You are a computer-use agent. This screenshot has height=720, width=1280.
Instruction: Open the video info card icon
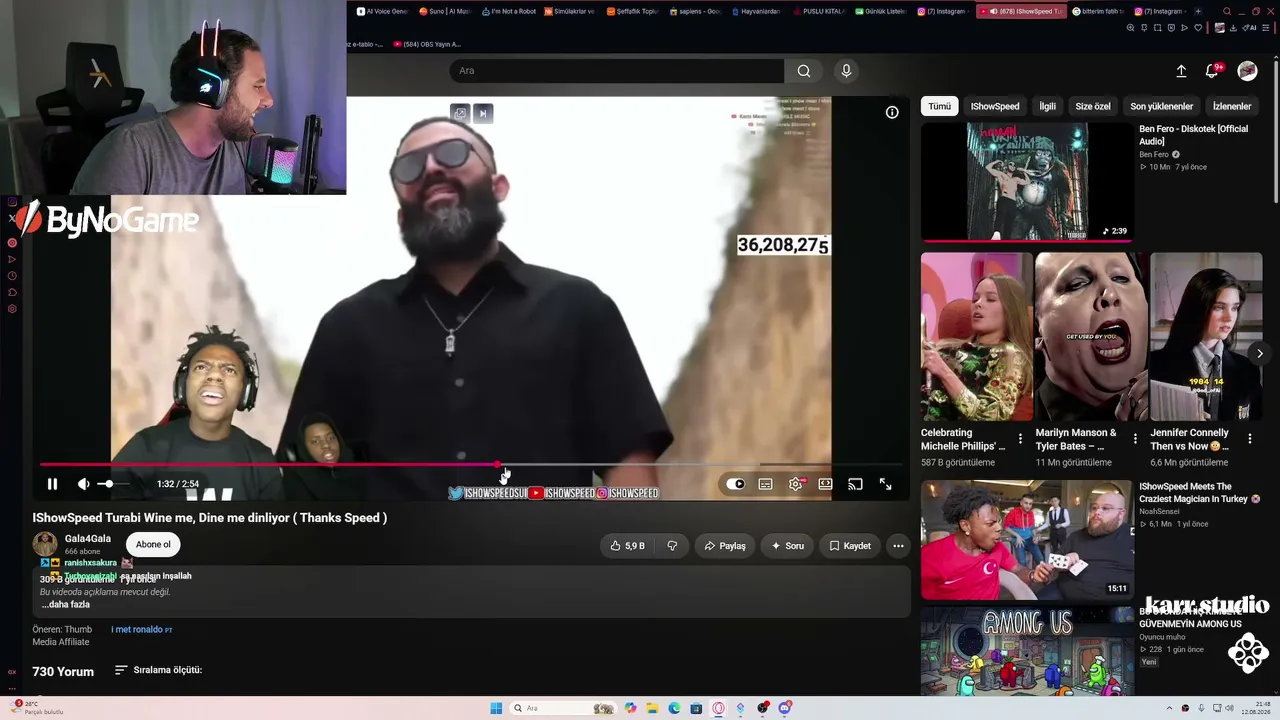tap(892, 112)
